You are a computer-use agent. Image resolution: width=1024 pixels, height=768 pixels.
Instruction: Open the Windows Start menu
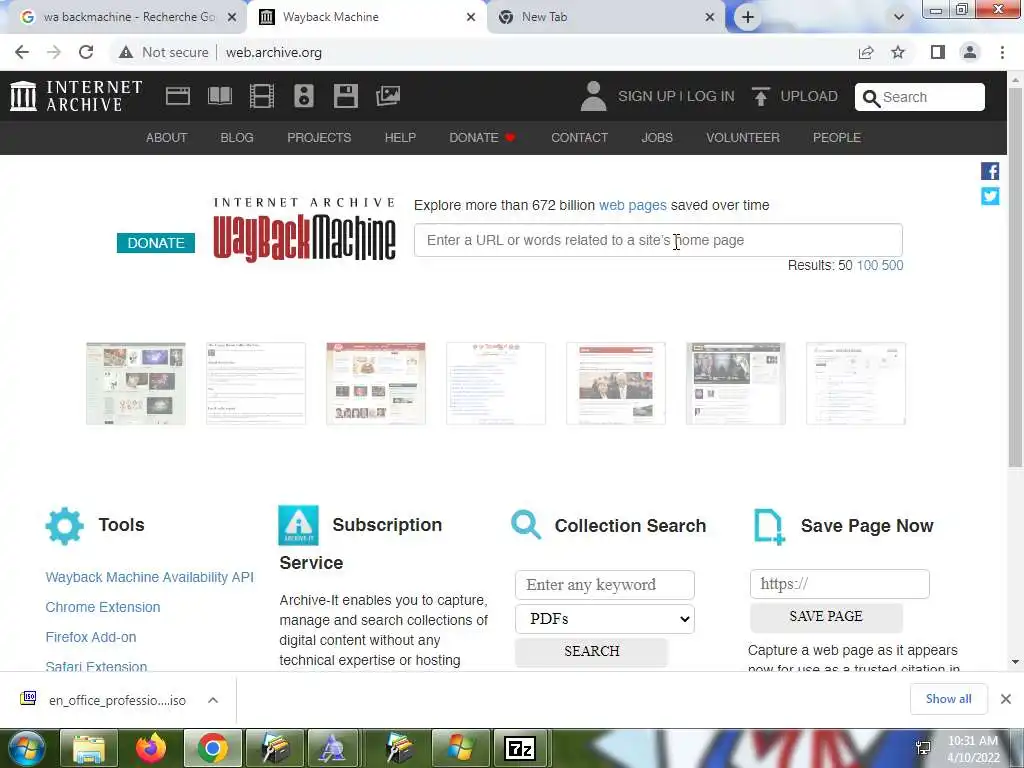click(x=25, y=748)
